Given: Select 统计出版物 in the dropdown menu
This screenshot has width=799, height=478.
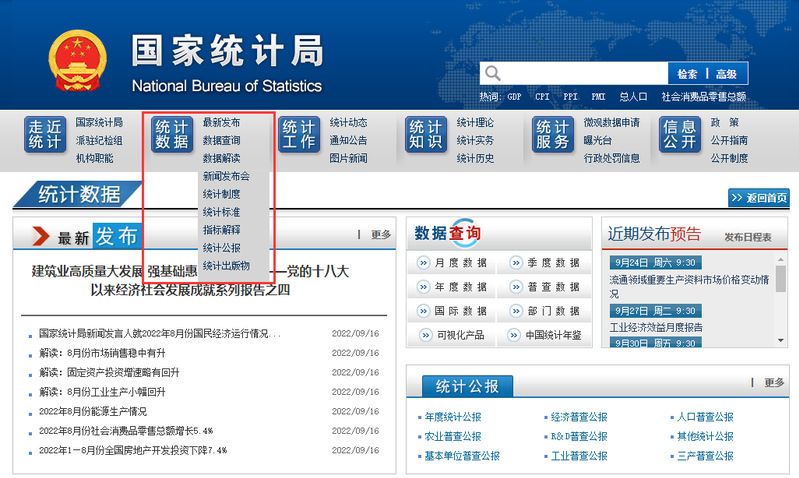Looking at the screenshot, I should click(225, 266).
